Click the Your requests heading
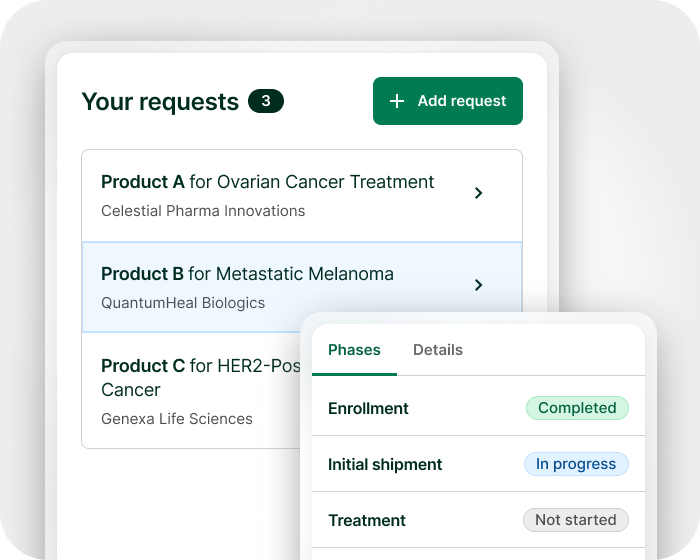 (160, 102)
